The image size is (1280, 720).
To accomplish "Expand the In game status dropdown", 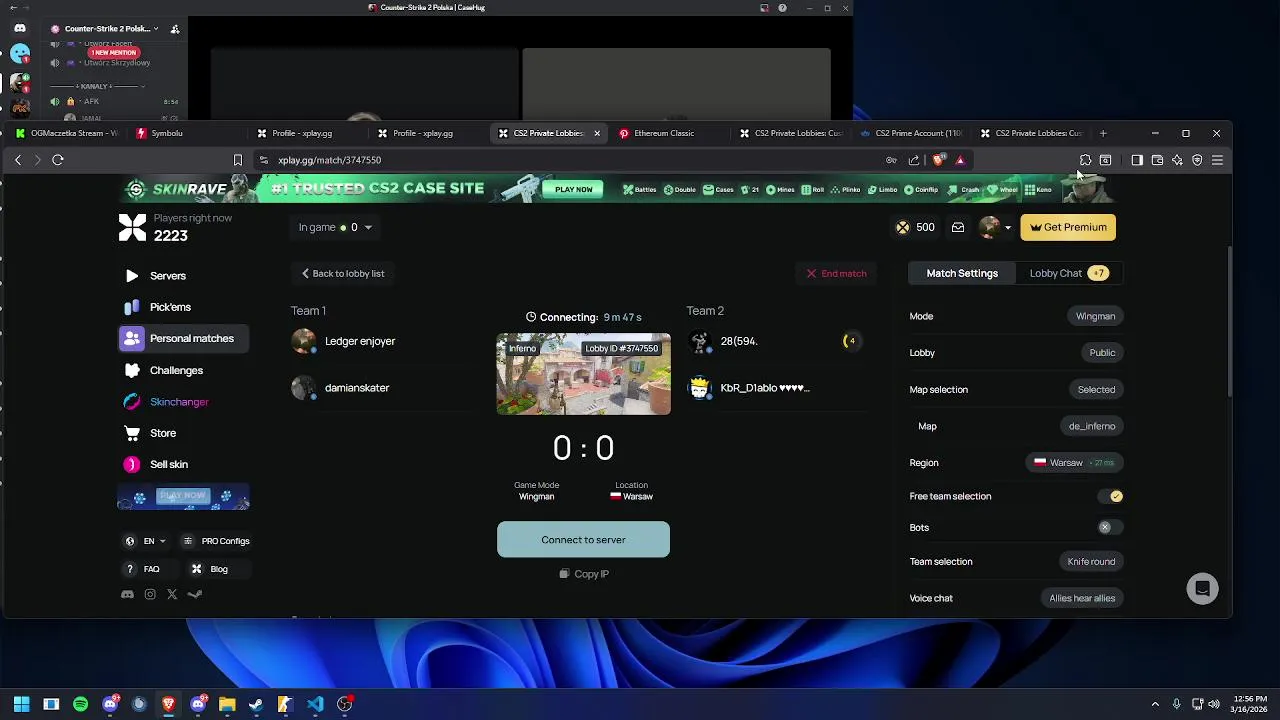I will click(x=335, y=227).
